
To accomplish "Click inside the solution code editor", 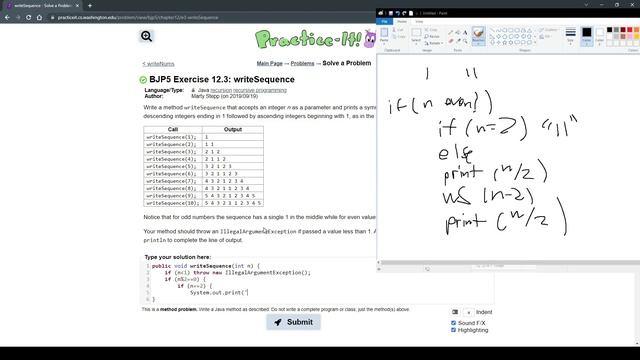I will pos(316,282).
